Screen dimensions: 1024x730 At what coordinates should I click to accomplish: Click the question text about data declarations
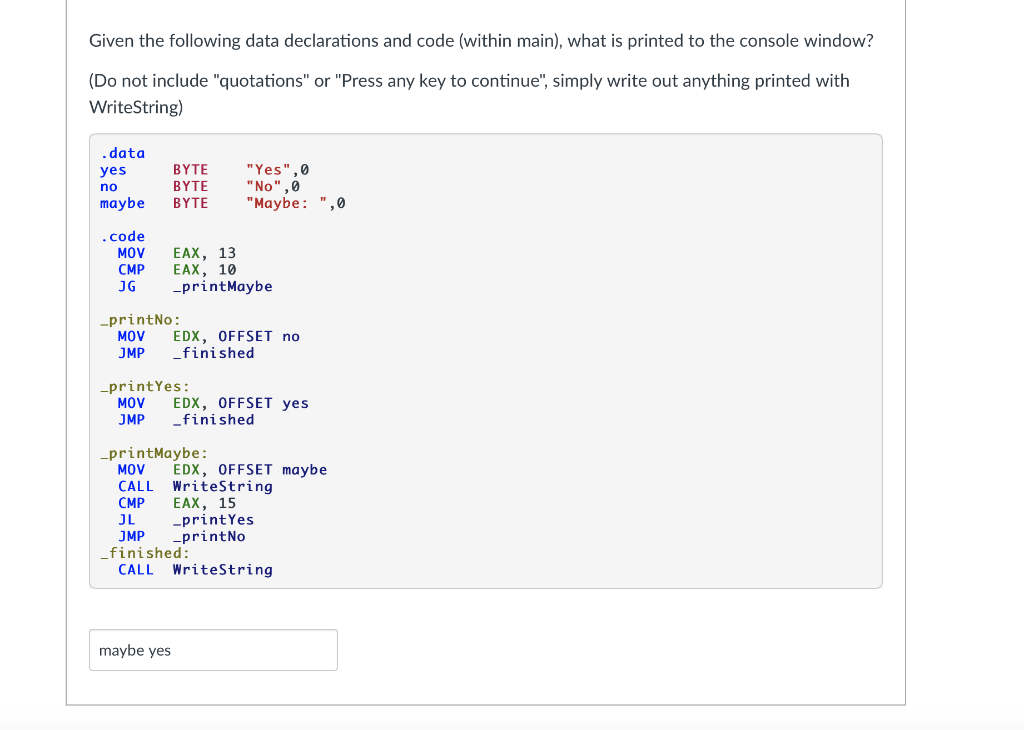coord(481,41)
